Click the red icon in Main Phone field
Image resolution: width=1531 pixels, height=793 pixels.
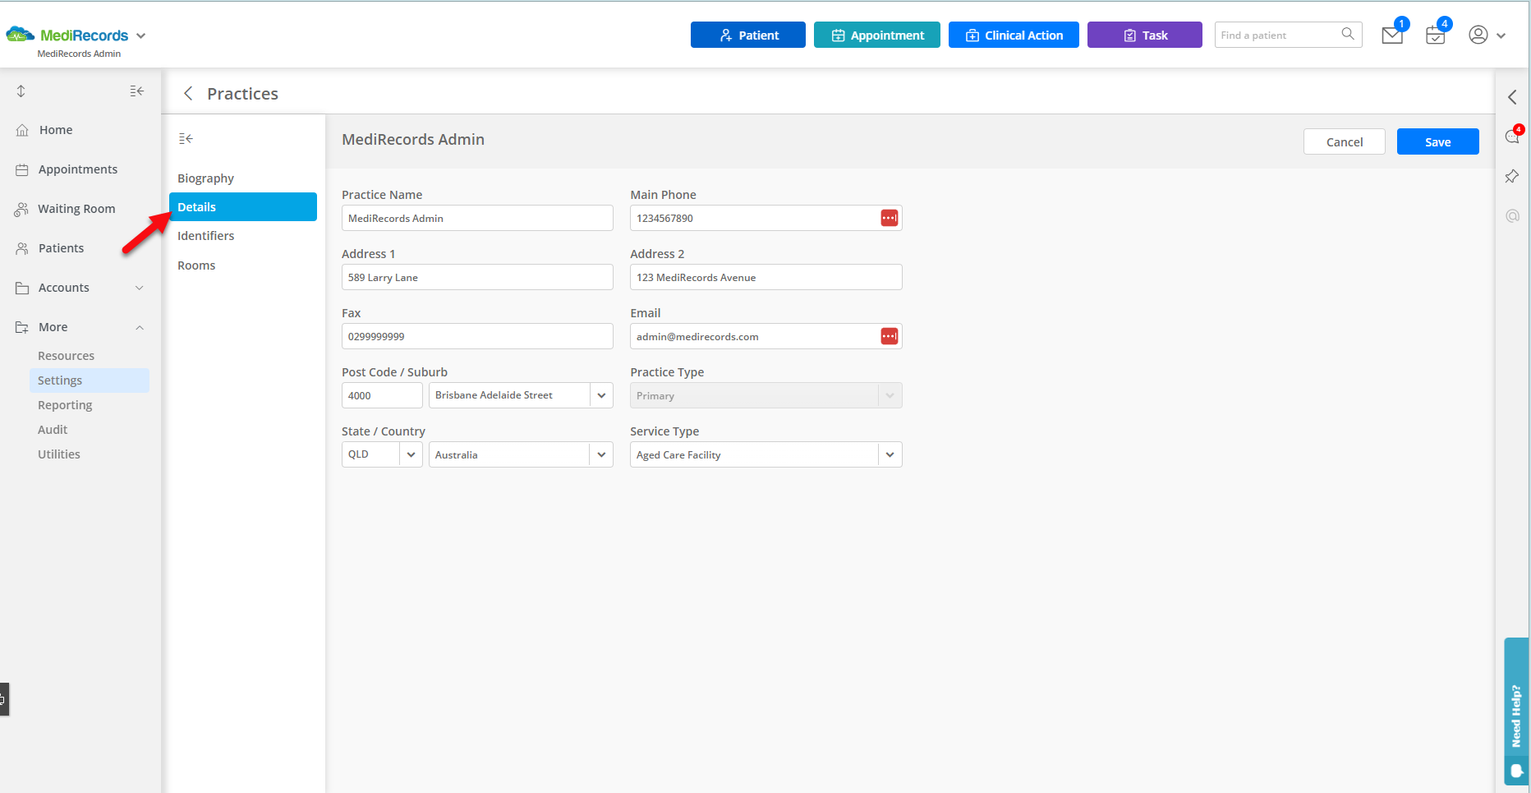[889, 218]
